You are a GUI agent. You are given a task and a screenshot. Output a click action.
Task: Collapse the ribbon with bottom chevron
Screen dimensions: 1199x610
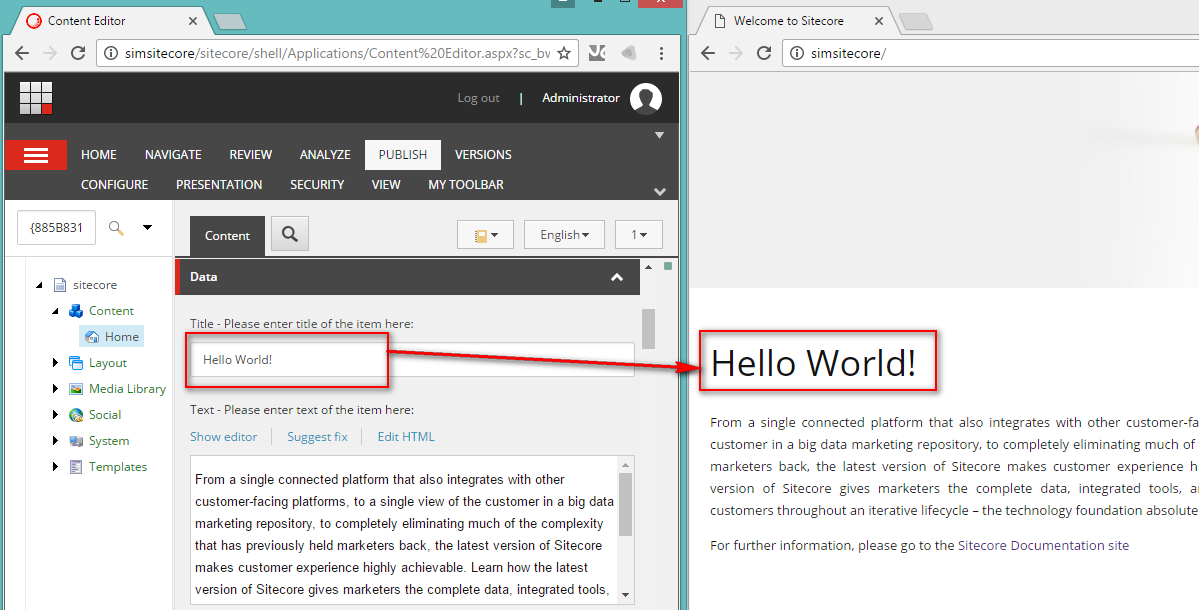click(660, 191)
